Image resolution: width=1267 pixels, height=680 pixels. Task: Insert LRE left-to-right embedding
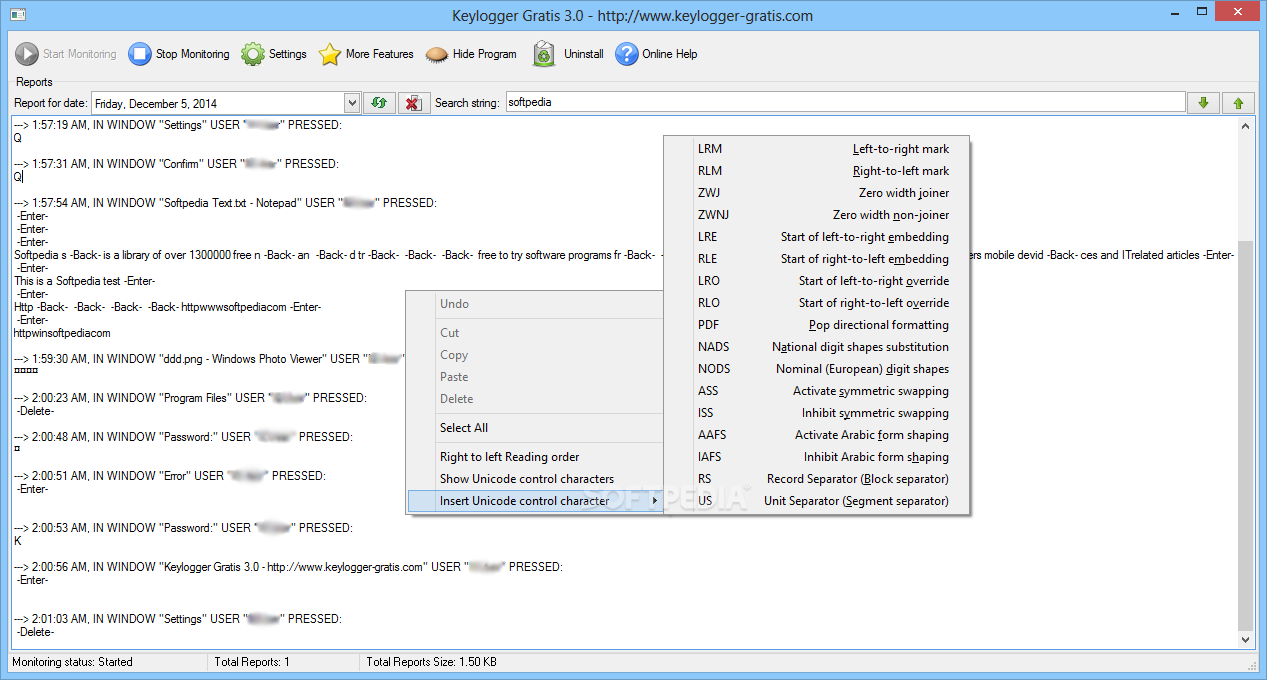tap(817, 237)
